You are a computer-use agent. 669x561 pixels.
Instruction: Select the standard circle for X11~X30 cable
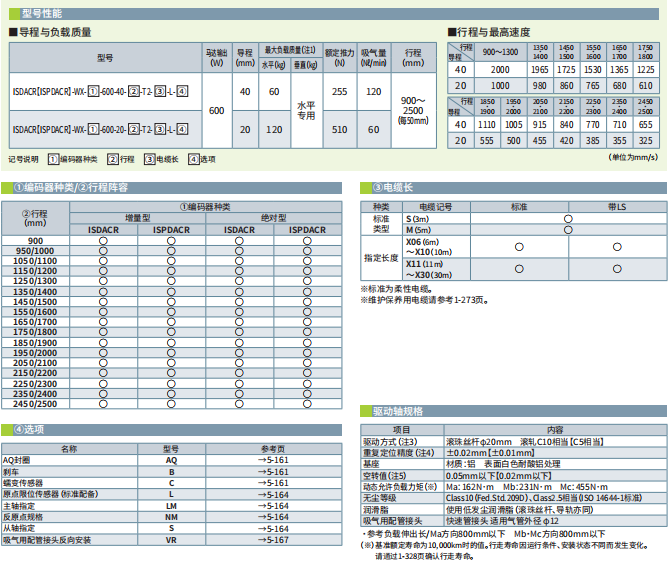(x=519, y=269)
